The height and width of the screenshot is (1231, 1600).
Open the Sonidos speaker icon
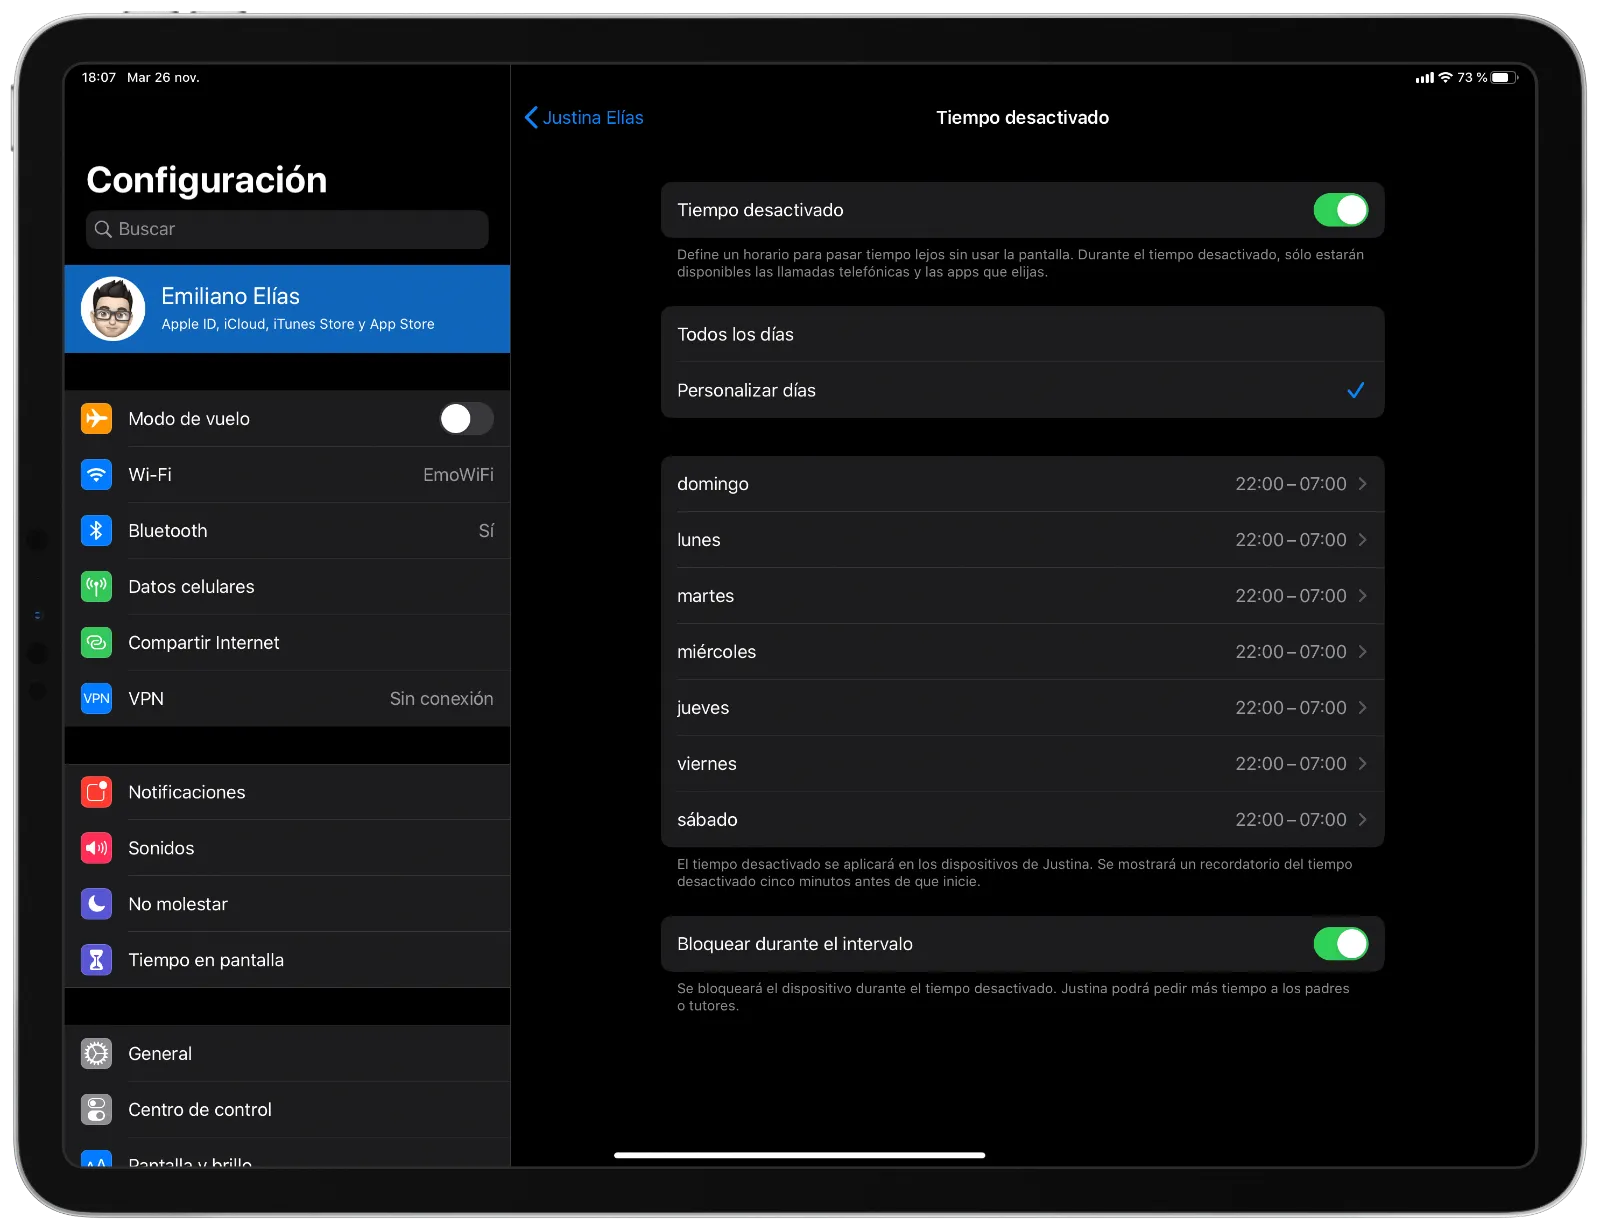[x=96, y=848]
